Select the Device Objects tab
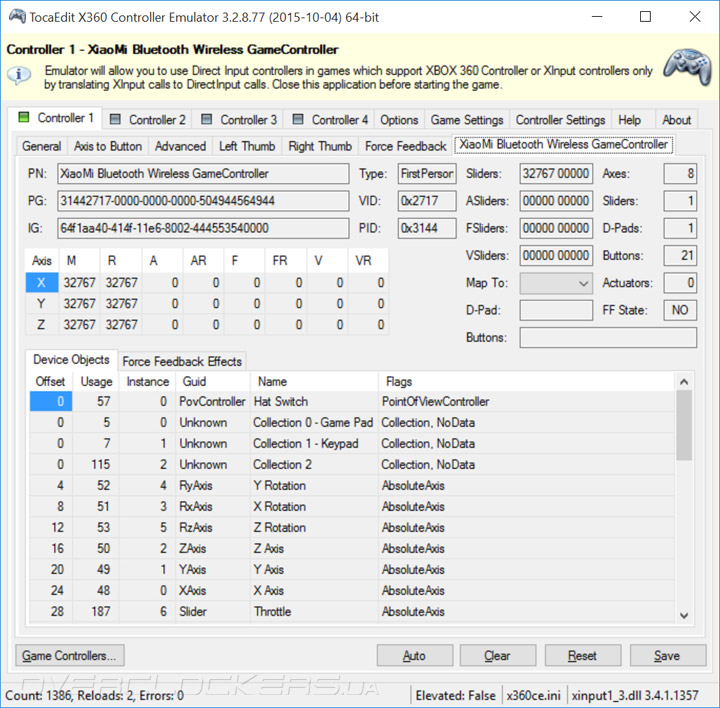 click(x=71, y=360)
